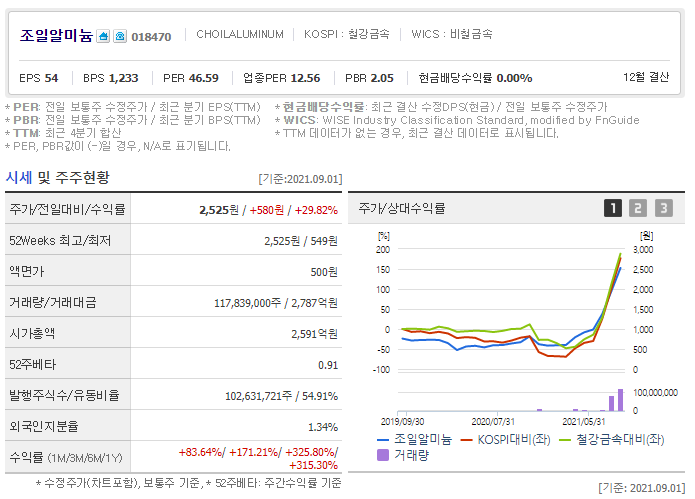
Task: Select the WICS definition footnote
Action: (457, 120)
